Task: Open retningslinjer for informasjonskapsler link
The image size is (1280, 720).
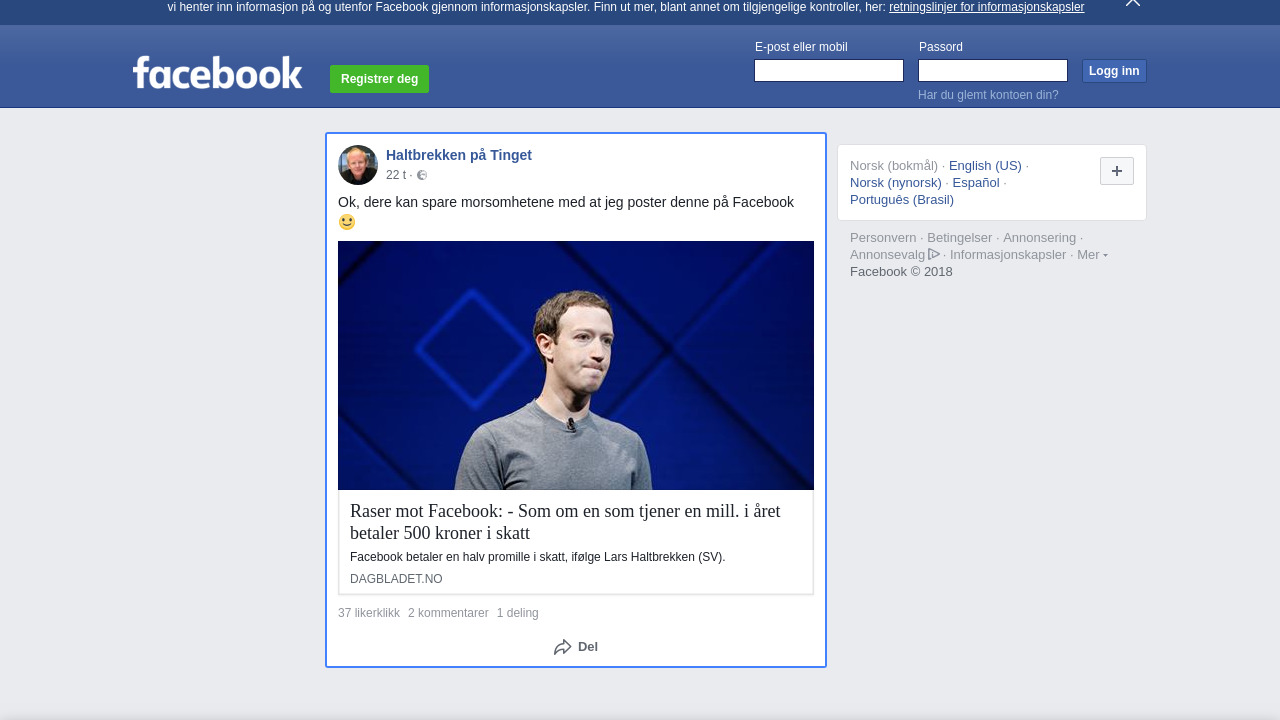Action: point(986,7)
